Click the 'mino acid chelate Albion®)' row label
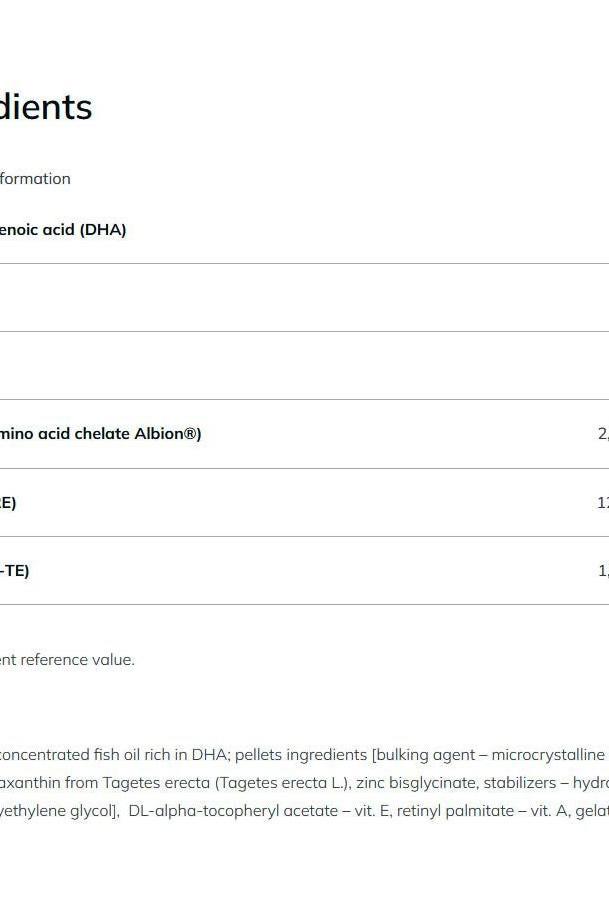 coord(100,434)
